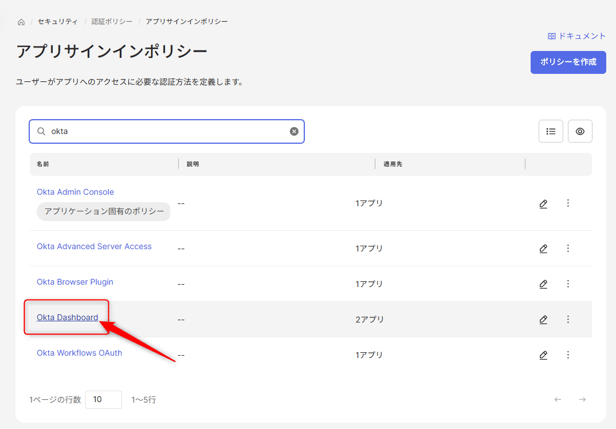The width and height of the screenshot is (616, 429).
Task: Edit Okta Dashboard pencil icon
Action: [x=543, y=320]
